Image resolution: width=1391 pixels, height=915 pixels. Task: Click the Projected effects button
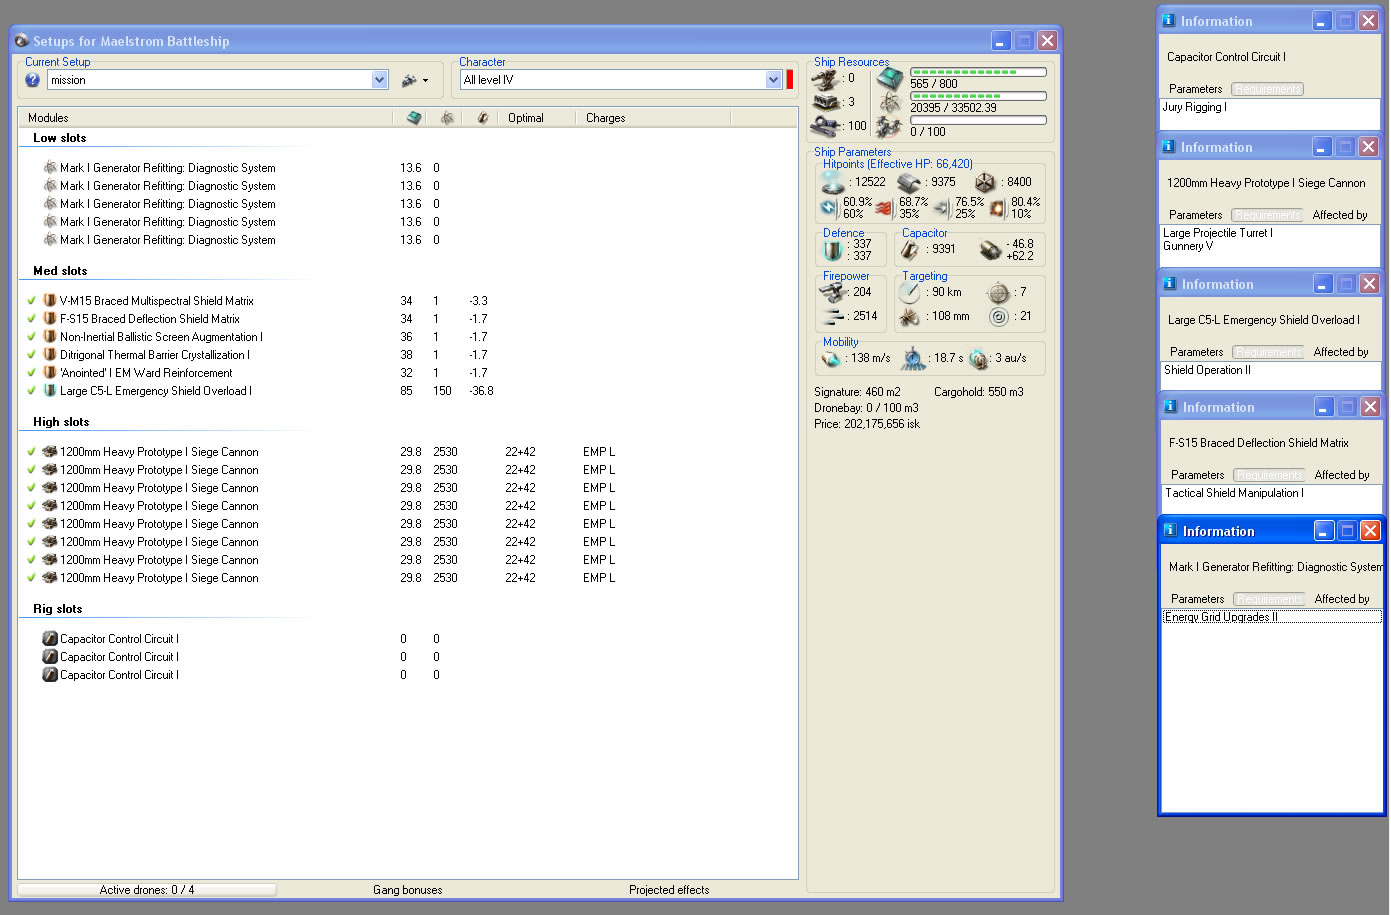(x=669, y=890)
